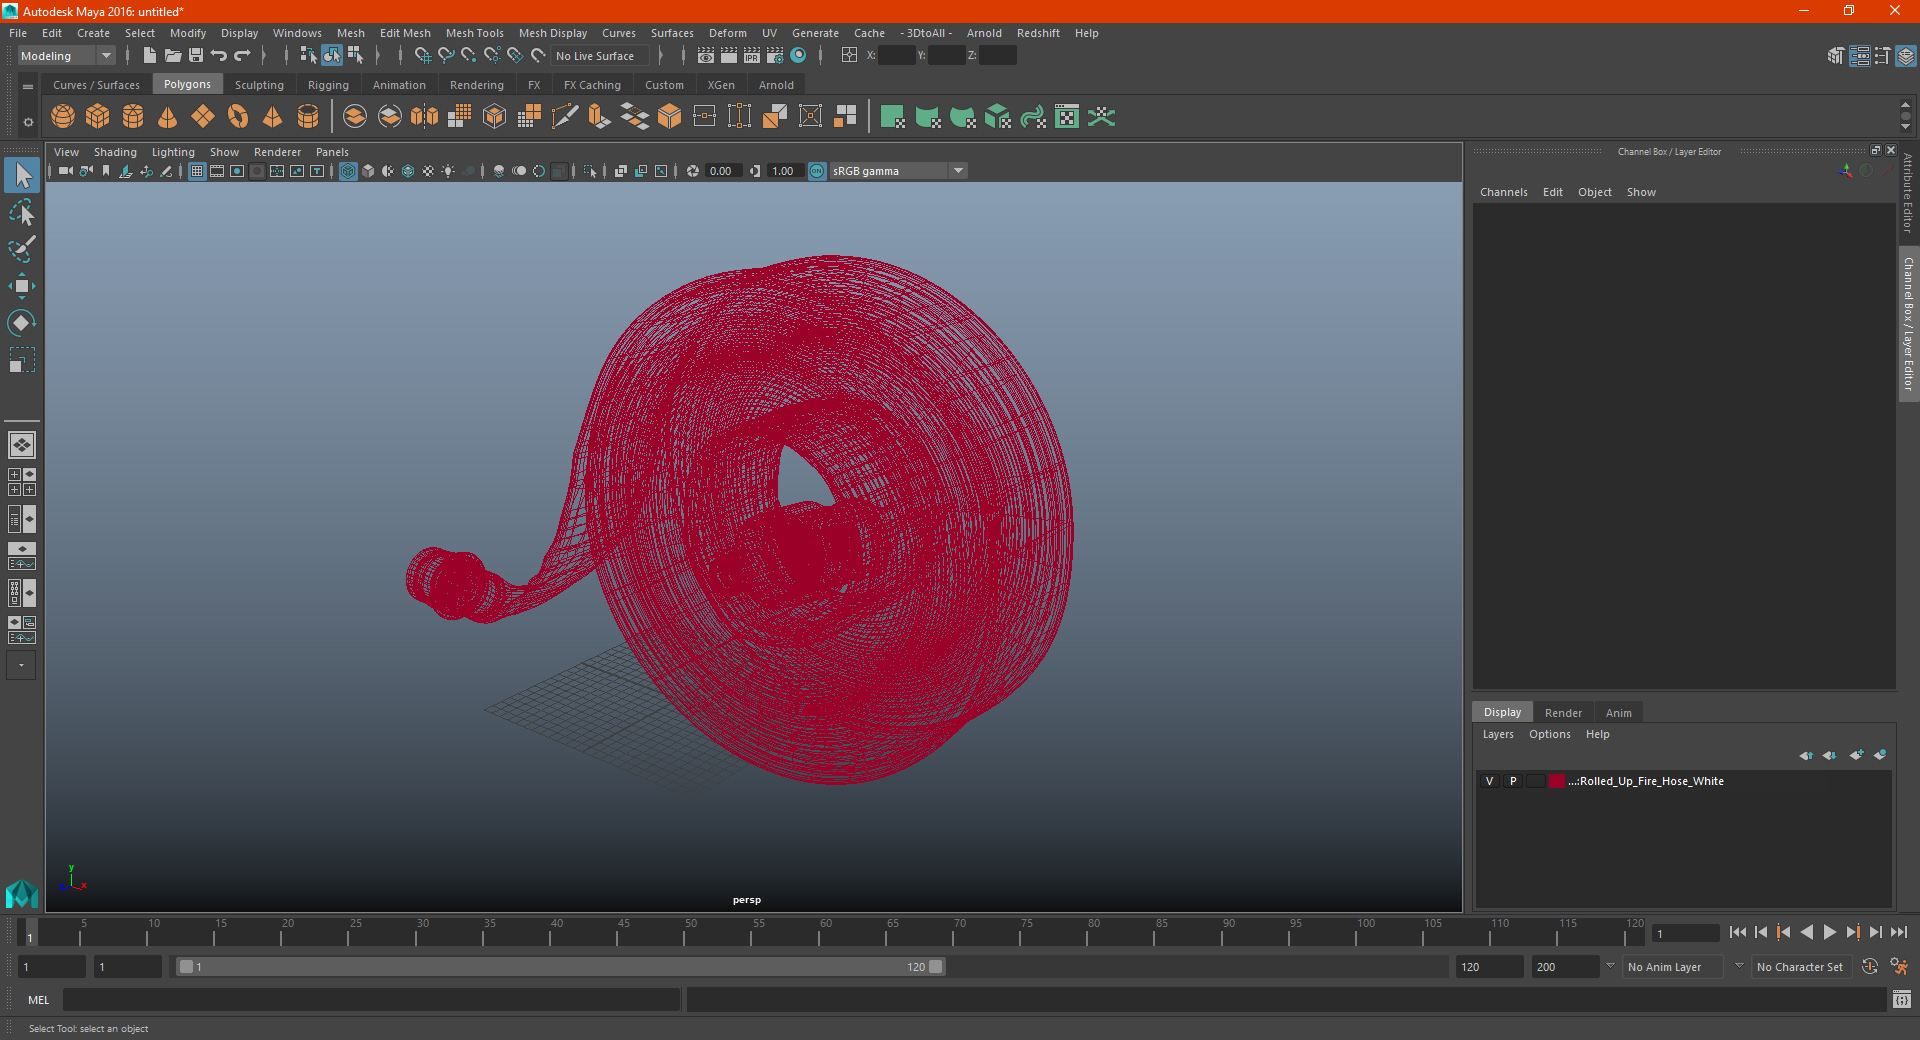Select the Lasso Select tool

(22, 213)
